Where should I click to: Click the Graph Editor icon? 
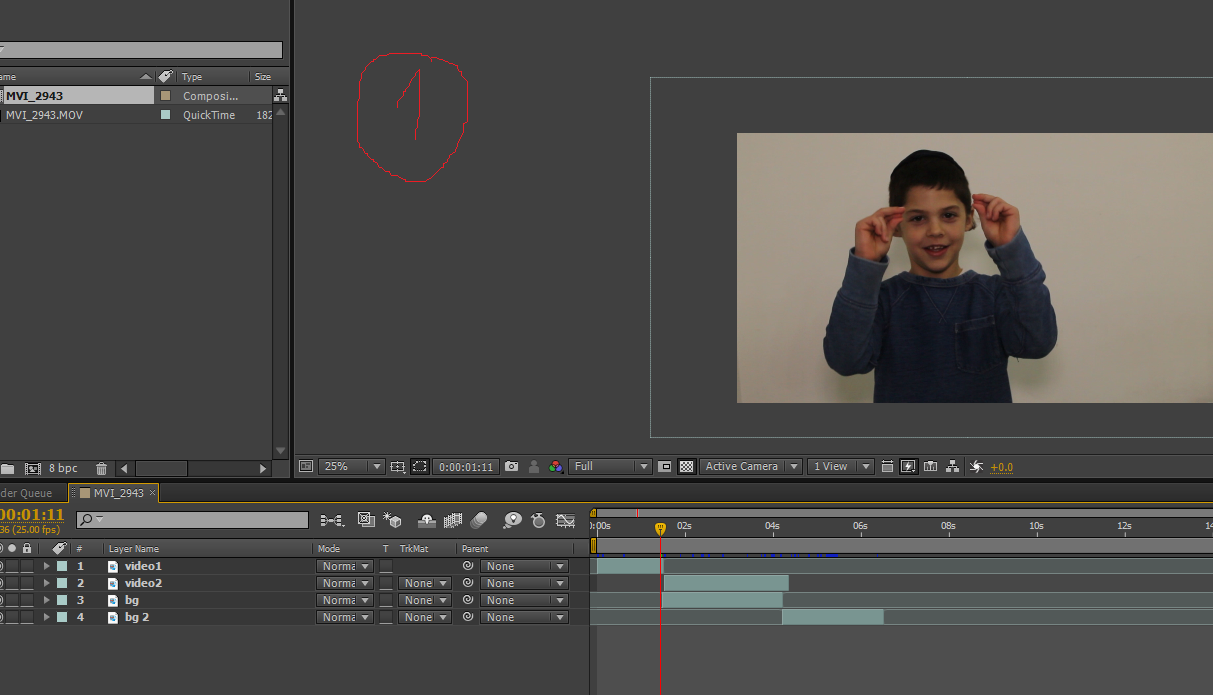tap(566, 521)
